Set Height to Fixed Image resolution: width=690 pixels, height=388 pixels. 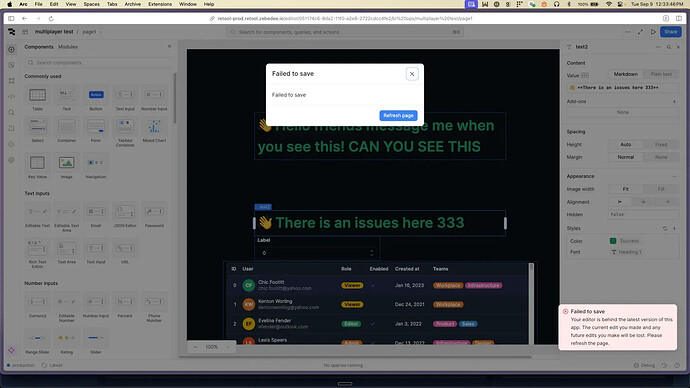[x=661, y=144]
